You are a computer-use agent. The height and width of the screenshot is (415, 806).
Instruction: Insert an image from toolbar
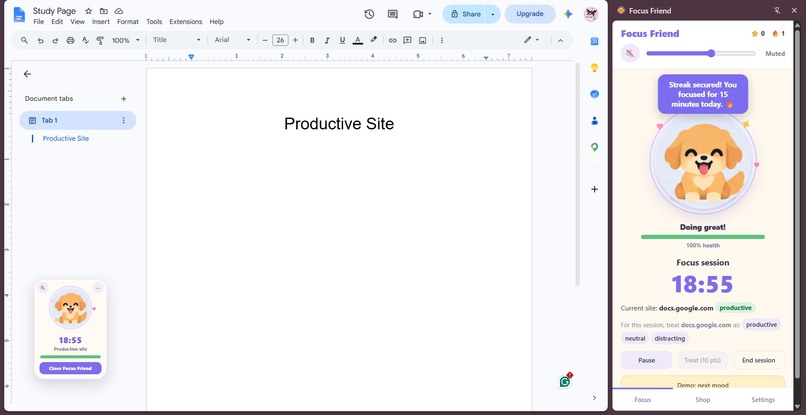tap(423, 40)
